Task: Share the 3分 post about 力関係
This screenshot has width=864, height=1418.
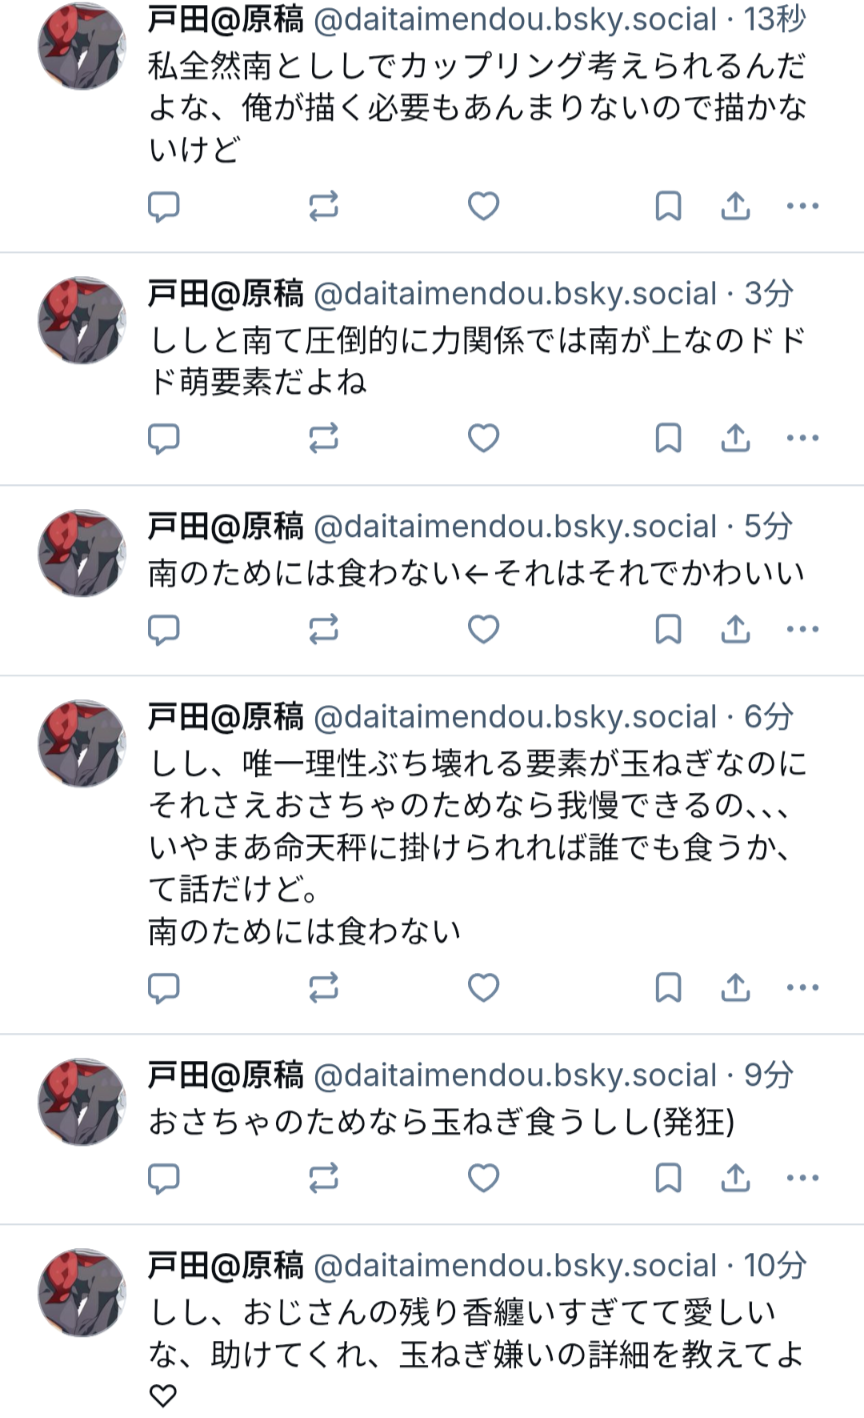Action: (735, 438)
